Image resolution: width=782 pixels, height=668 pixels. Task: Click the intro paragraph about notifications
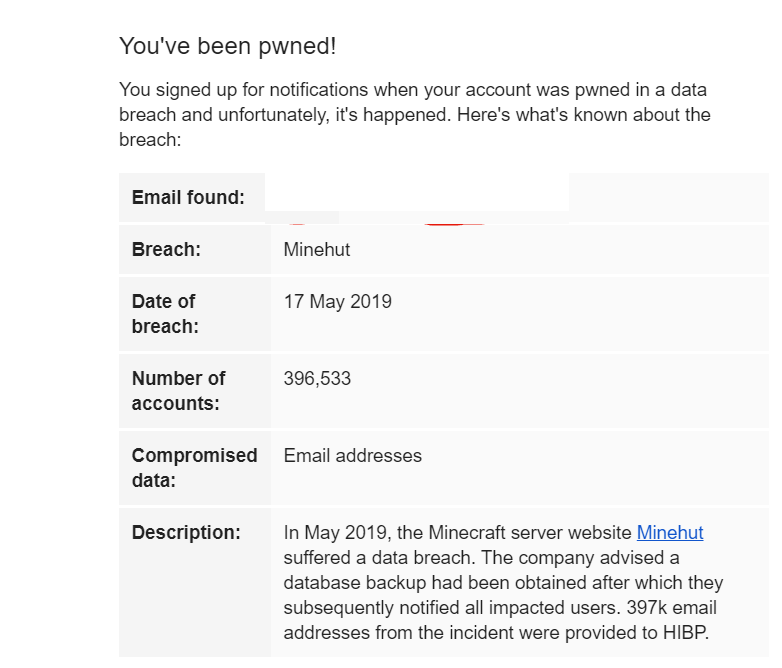414,115
